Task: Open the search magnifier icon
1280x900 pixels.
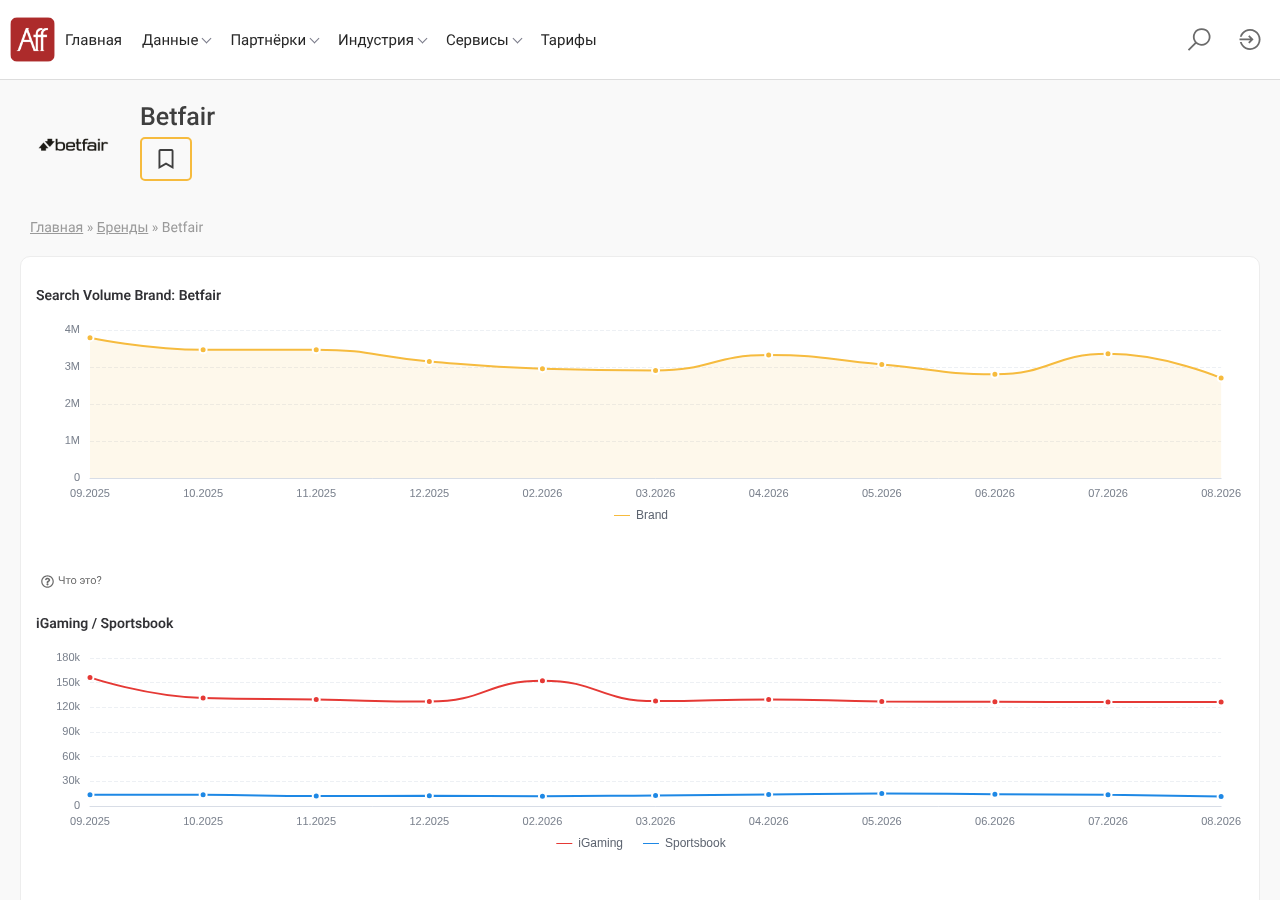Action: point(1199,39)
